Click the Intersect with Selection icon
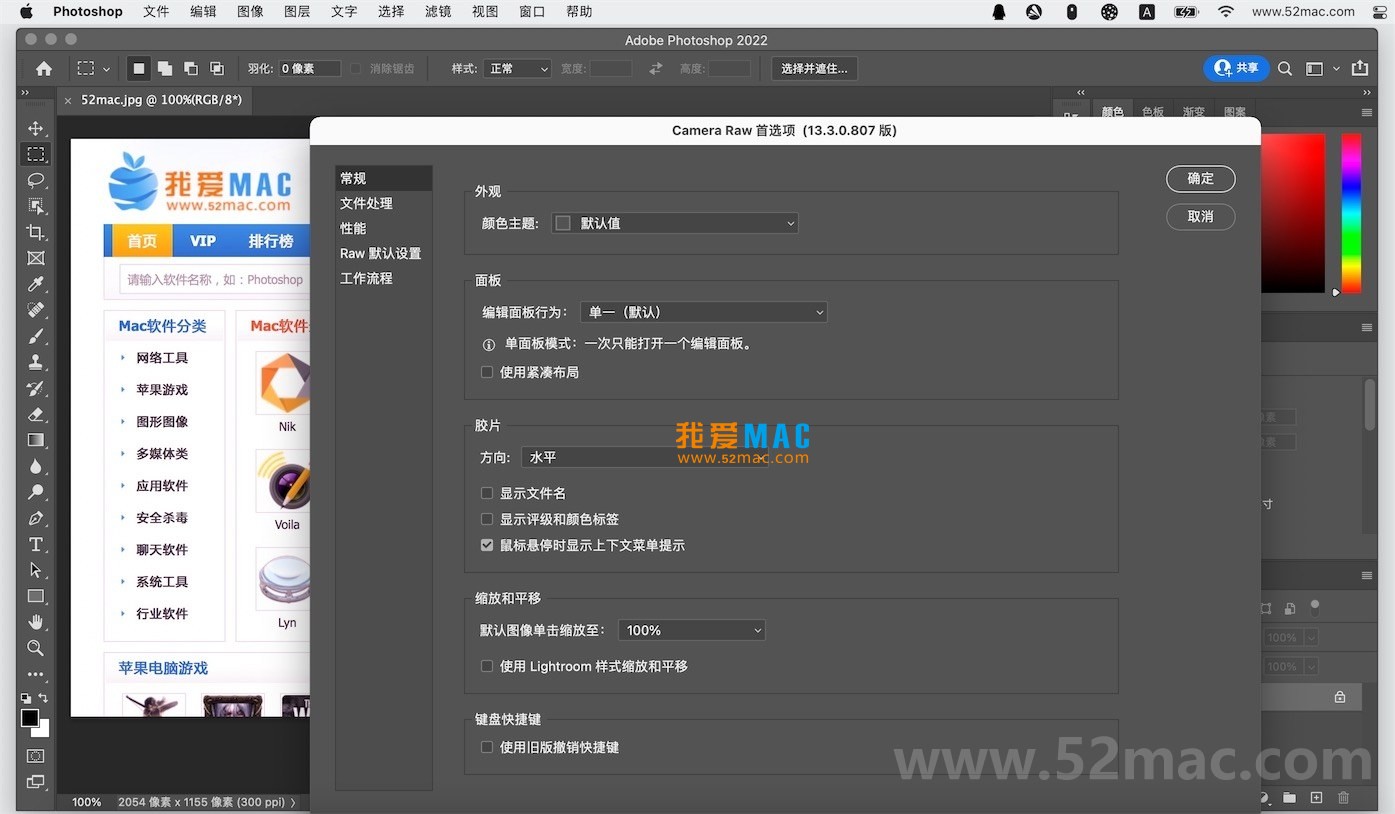Screen dimensions: 1395x814 pos(216,69)
